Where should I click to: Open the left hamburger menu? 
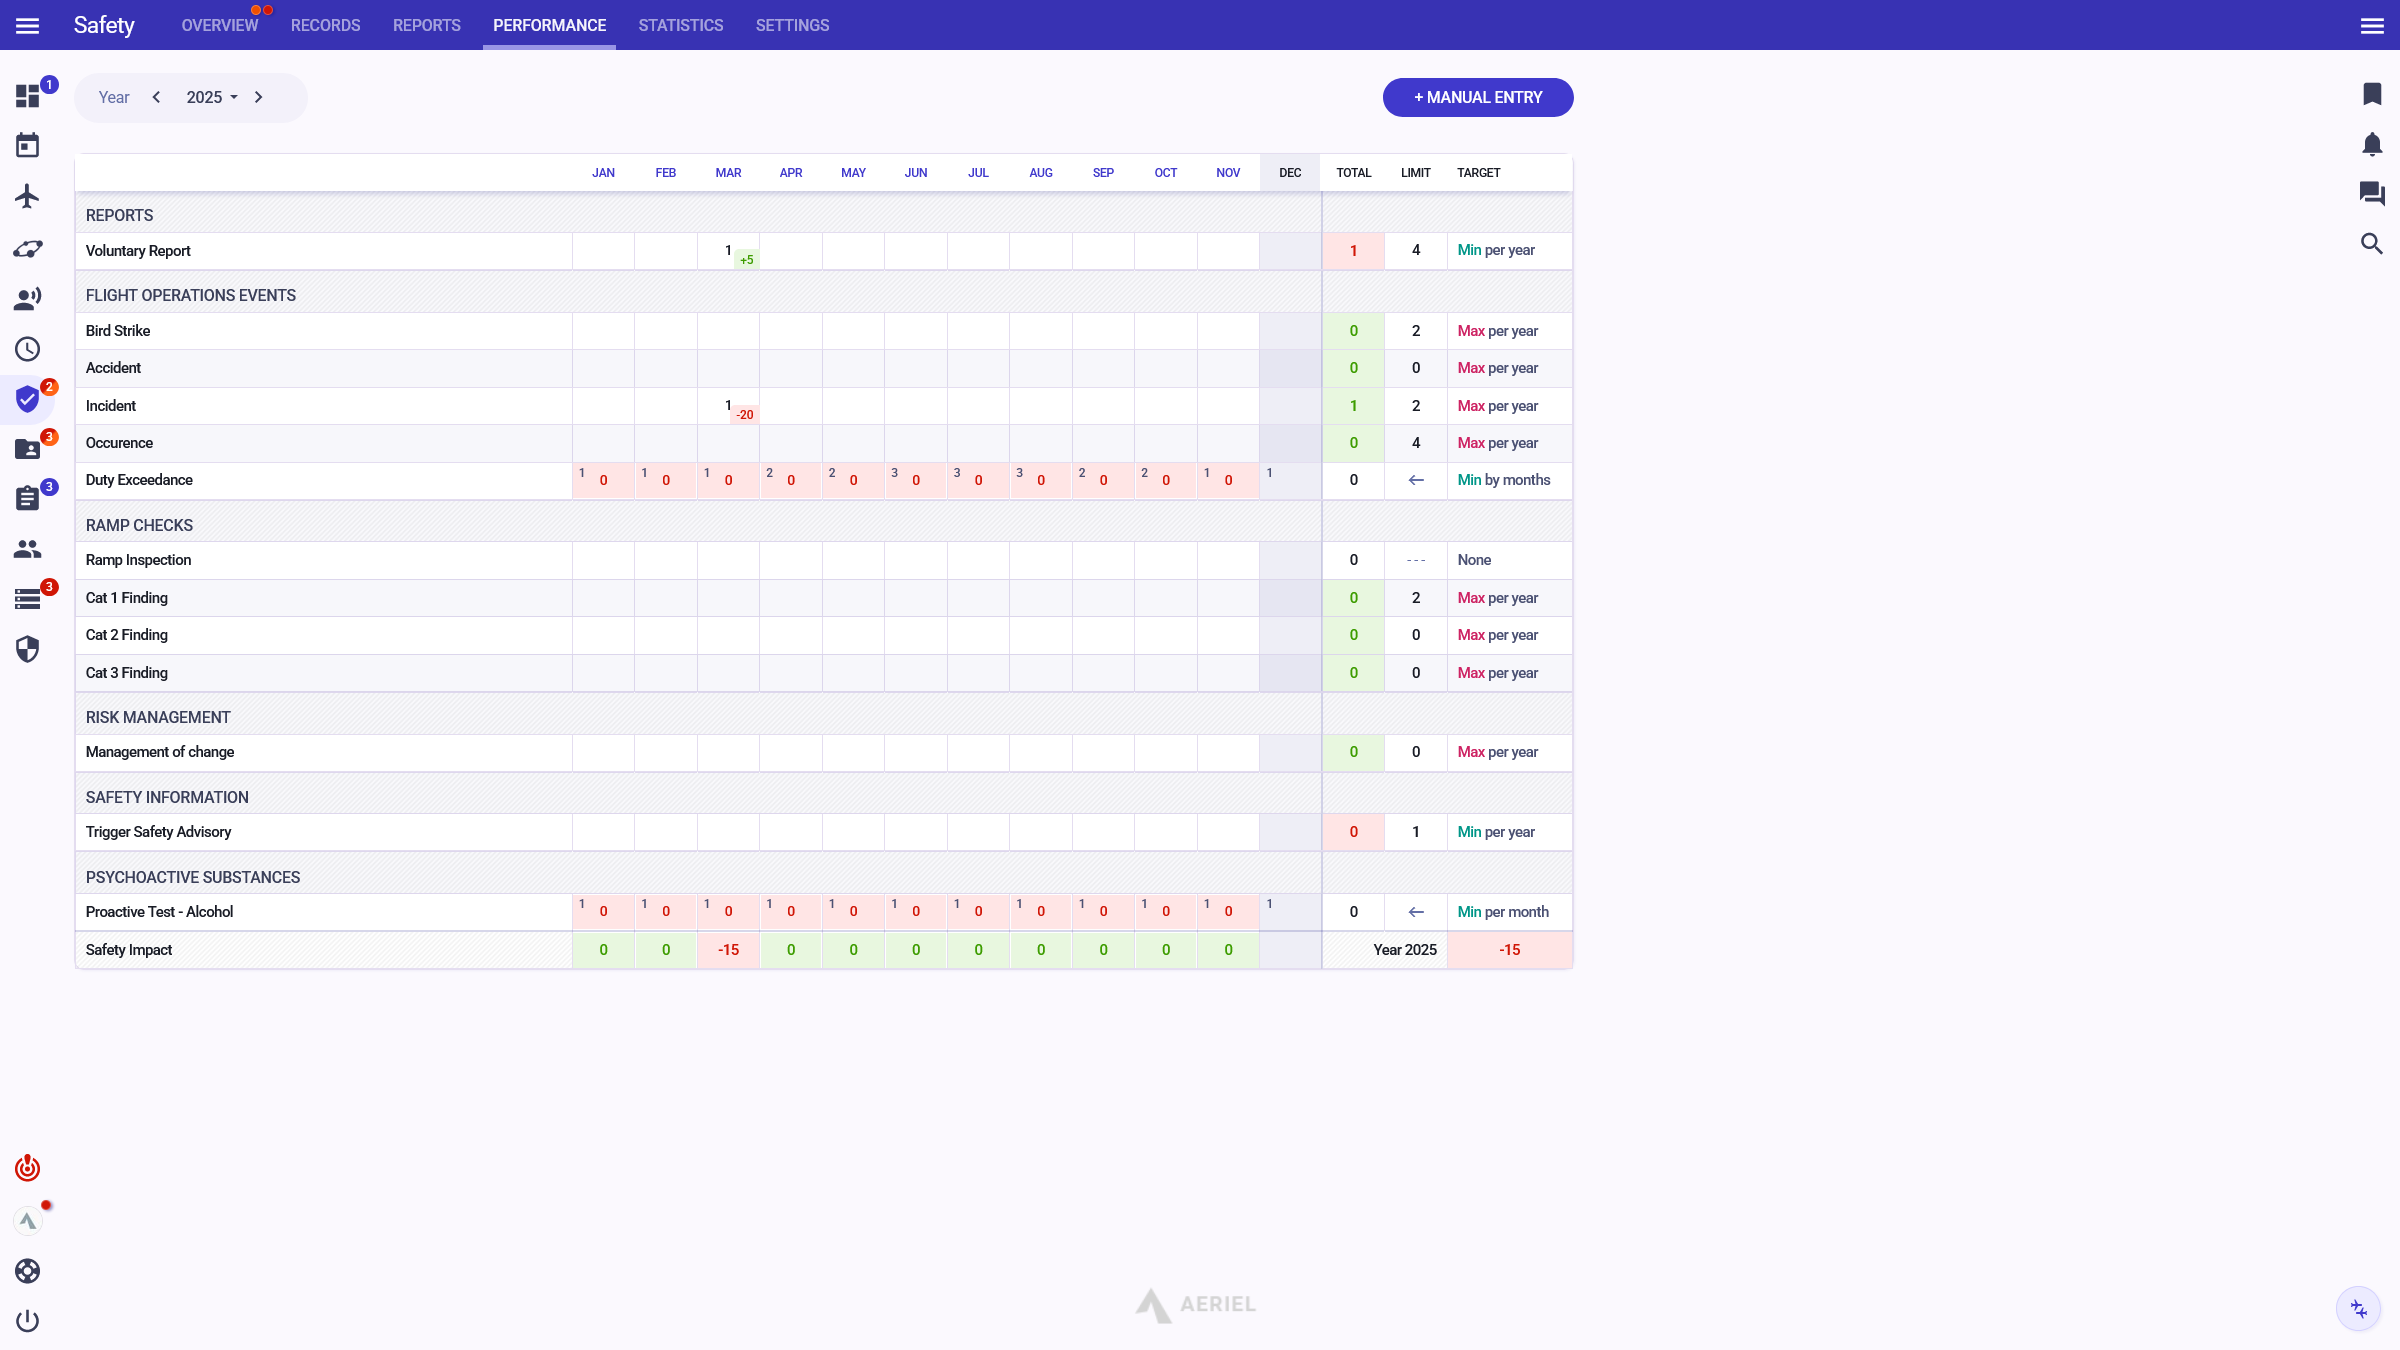coord(27,25)
